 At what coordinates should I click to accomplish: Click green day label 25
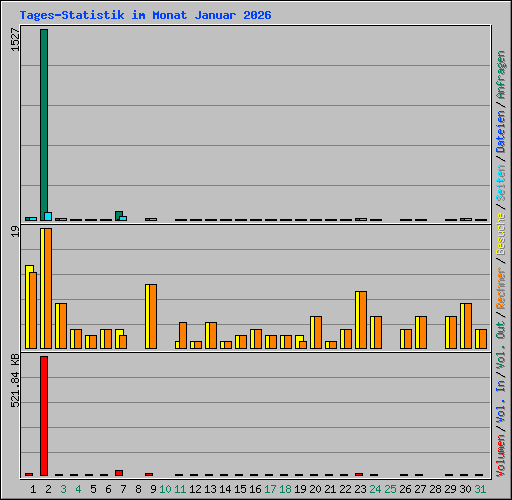[390, 489]
